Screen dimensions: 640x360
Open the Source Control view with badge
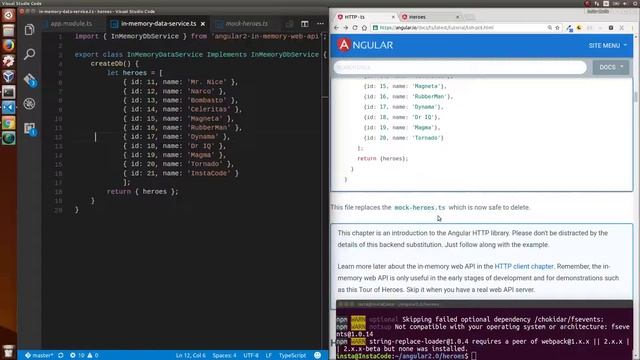(x=29, y=80)
